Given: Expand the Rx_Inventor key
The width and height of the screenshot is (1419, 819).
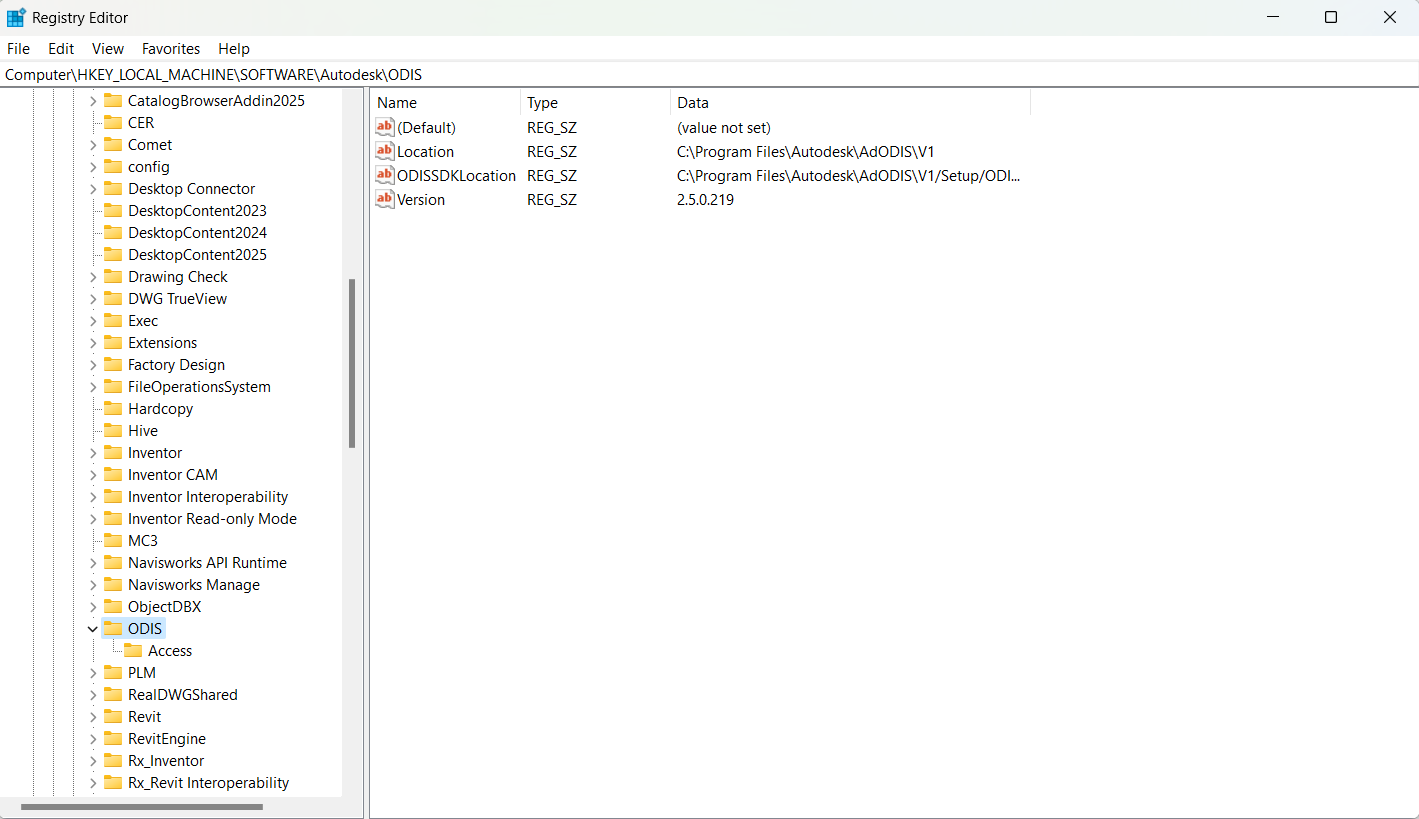Looking at the screenshot, I should click(93, 761).
